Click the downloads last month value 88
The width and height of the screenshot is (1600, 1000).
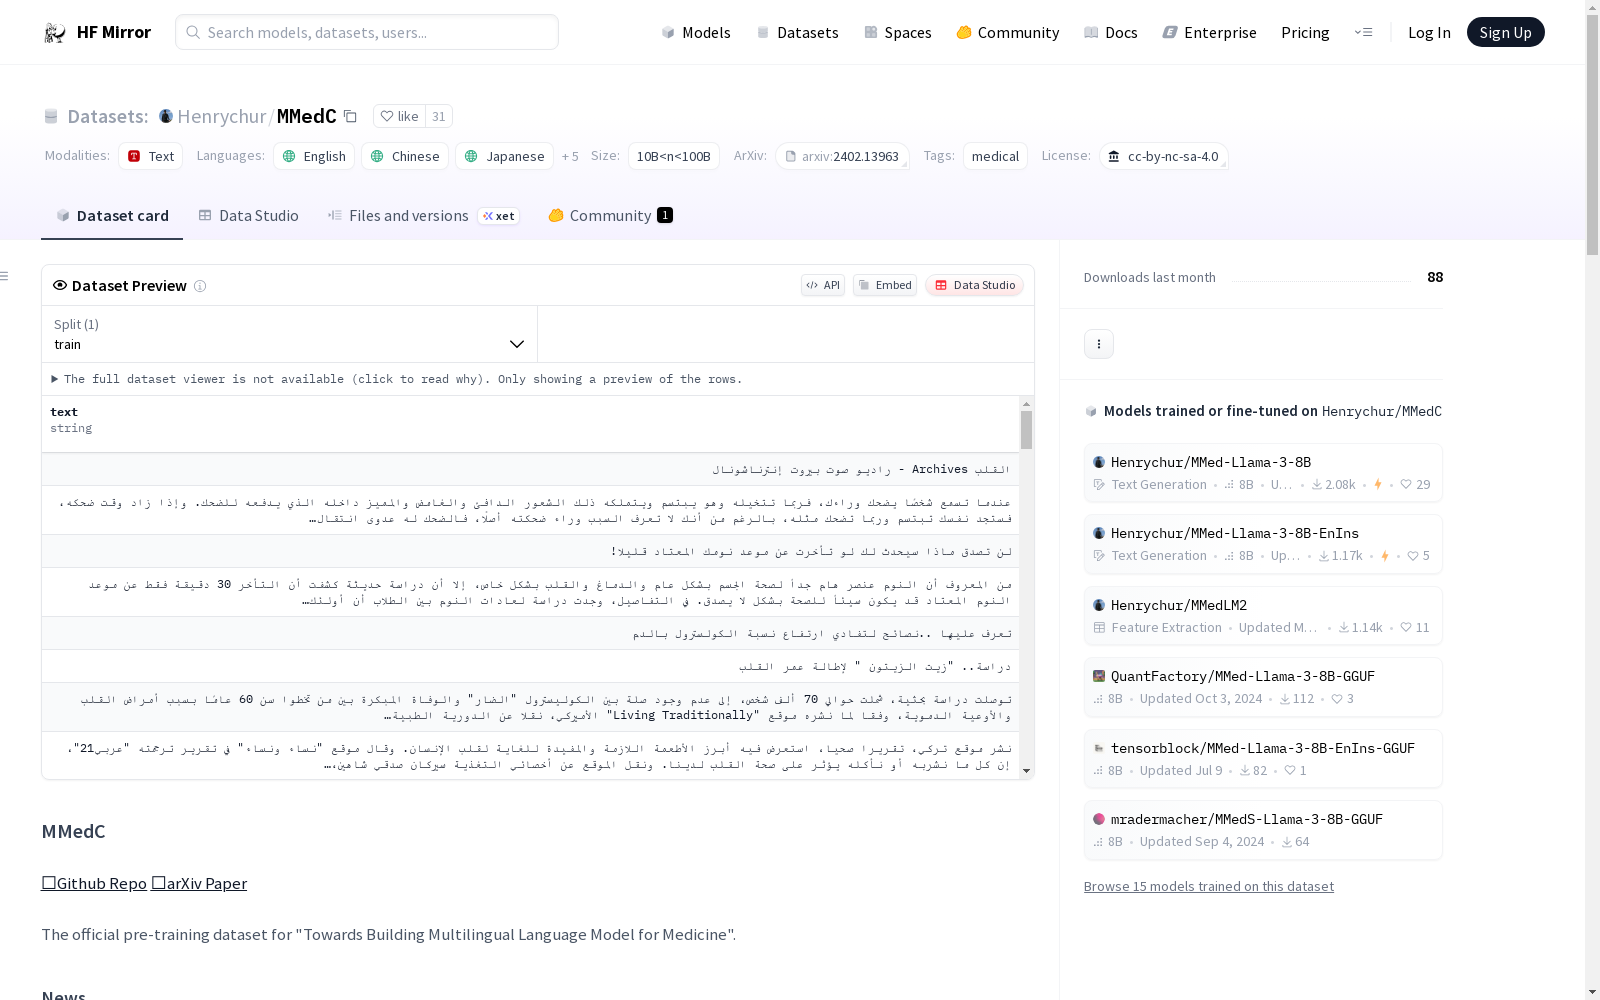[x=1435, y=277]
